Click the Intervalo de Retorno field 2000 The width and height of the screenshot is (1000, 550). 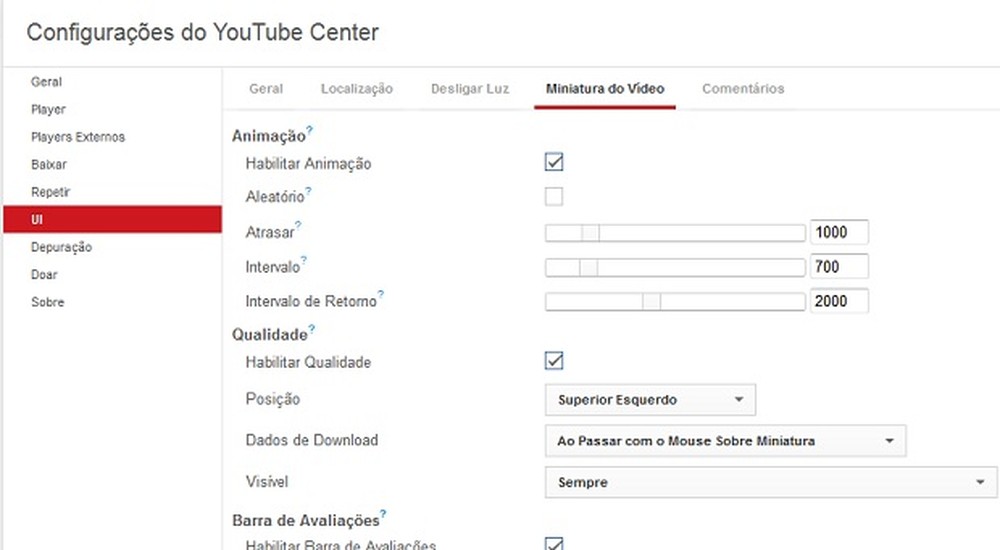coord(839,301)
